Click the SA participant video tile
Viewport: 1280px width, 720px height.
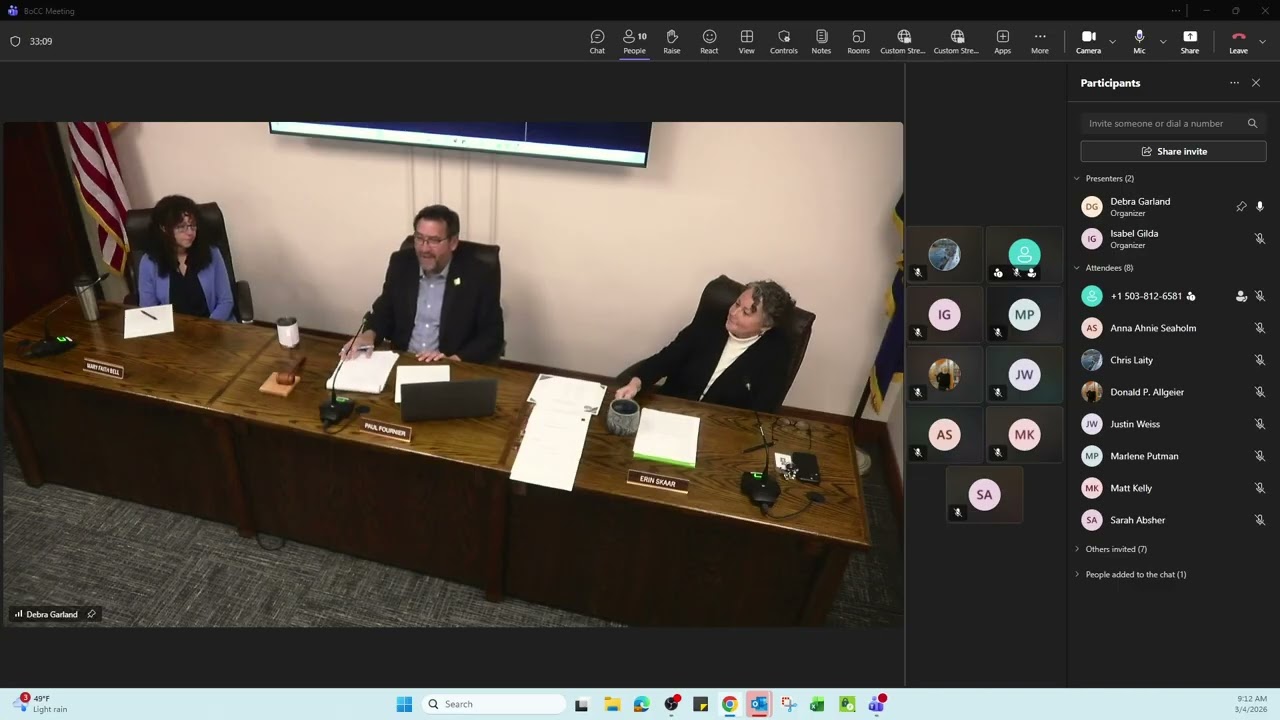point(984,495)
